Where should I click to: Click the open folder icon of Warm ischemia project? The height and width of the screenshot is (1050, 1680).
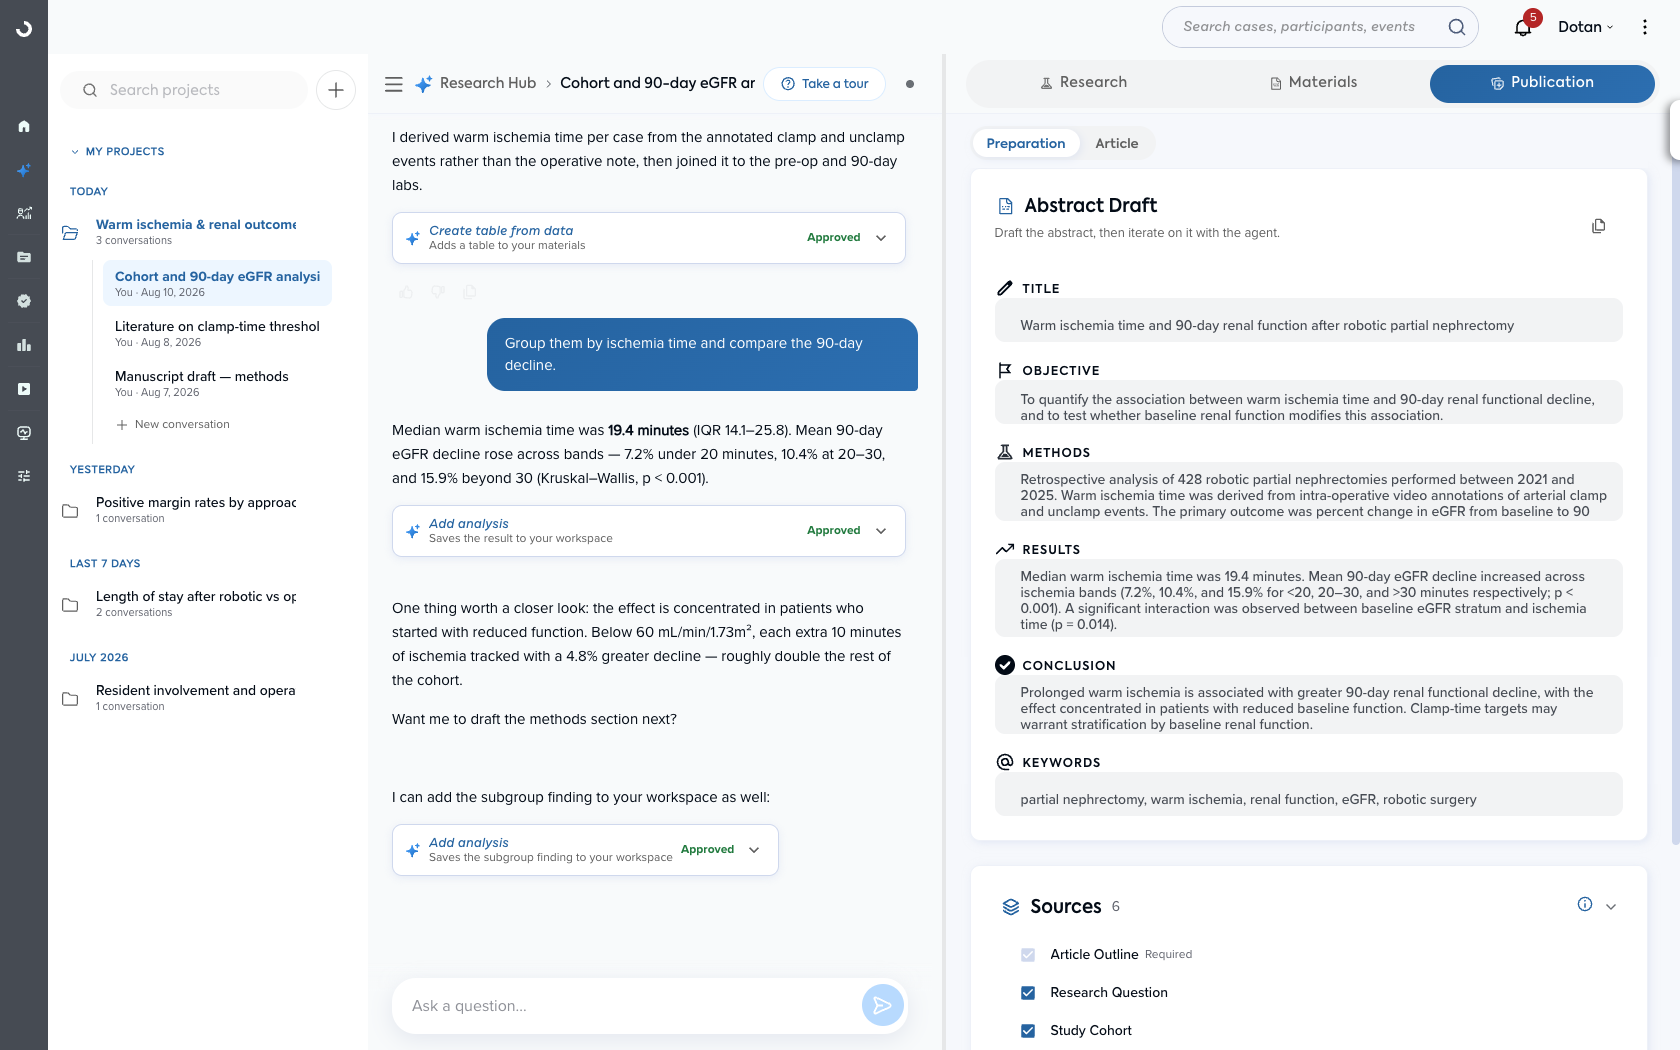(x=70, y=232)
